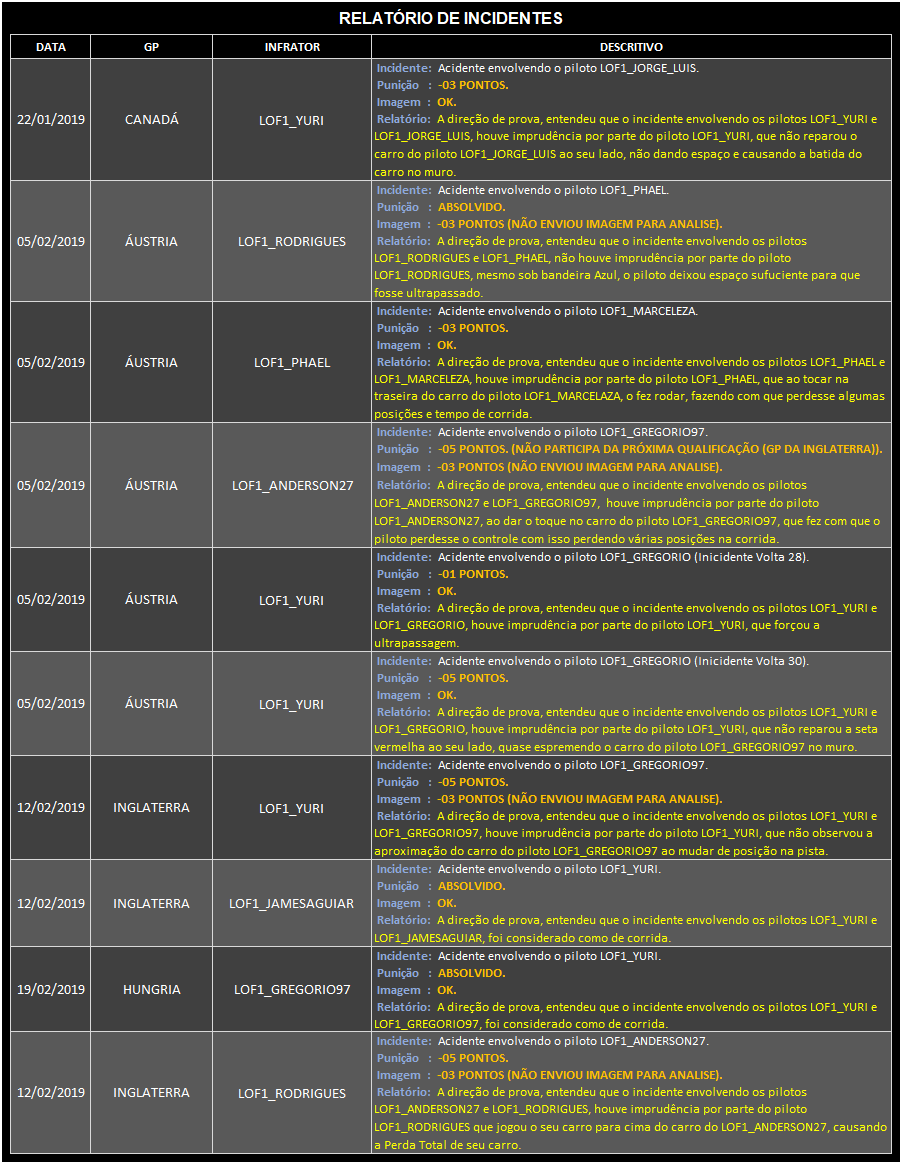
Task: Click 12/02/2019 in the LOF1_JAMESAGUIAR row
Action: click(51, 903)
